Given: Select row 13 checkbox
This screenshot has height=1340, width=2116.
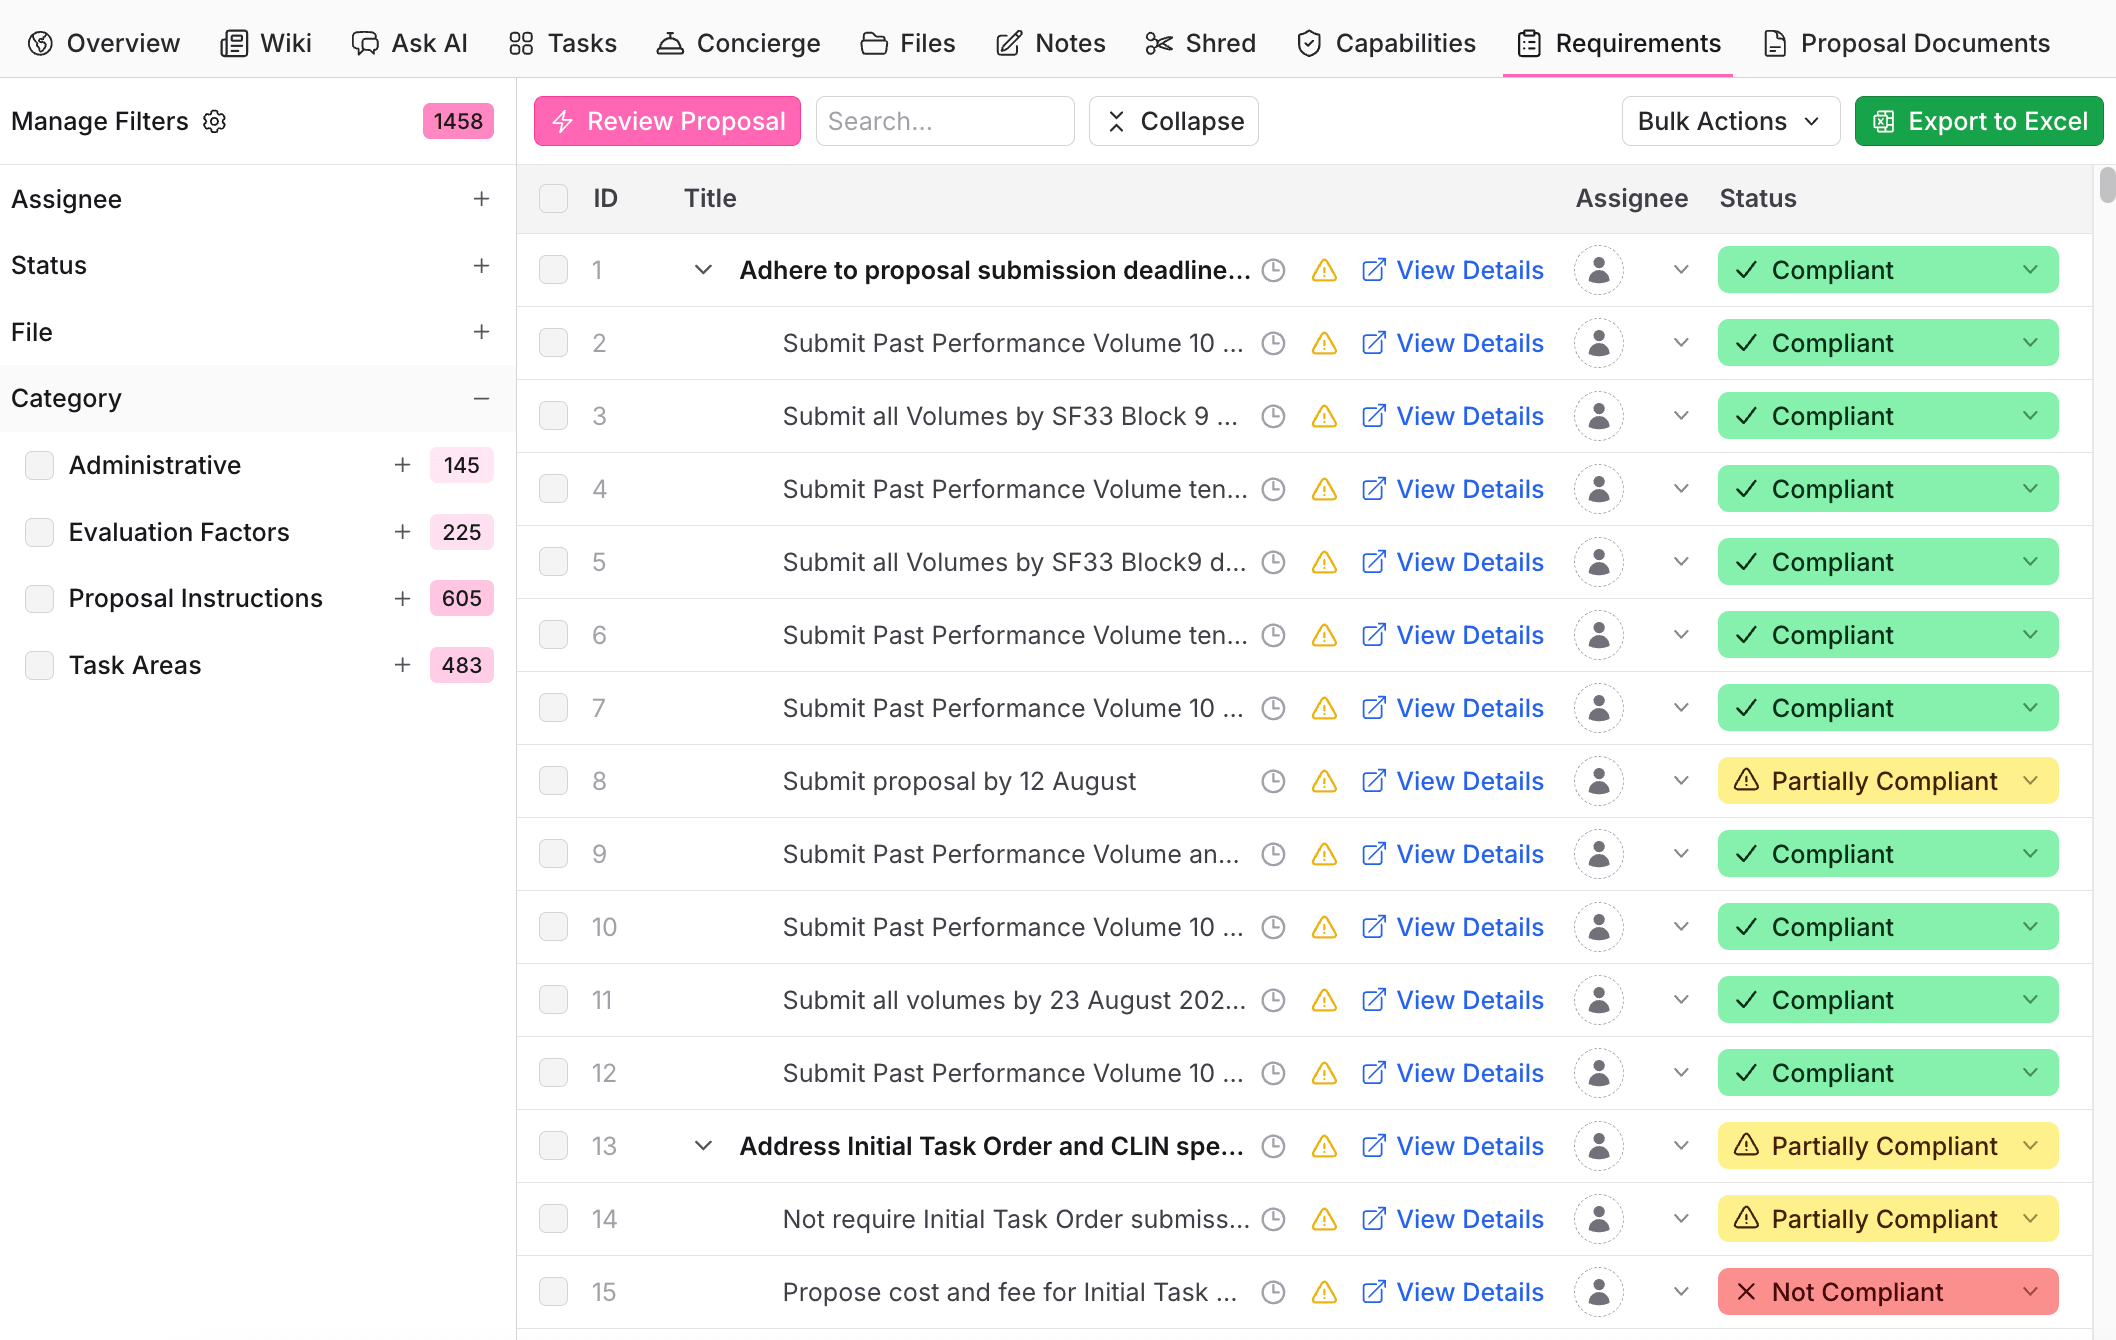Looking at the screenshot, I should tap(553, 1146).
